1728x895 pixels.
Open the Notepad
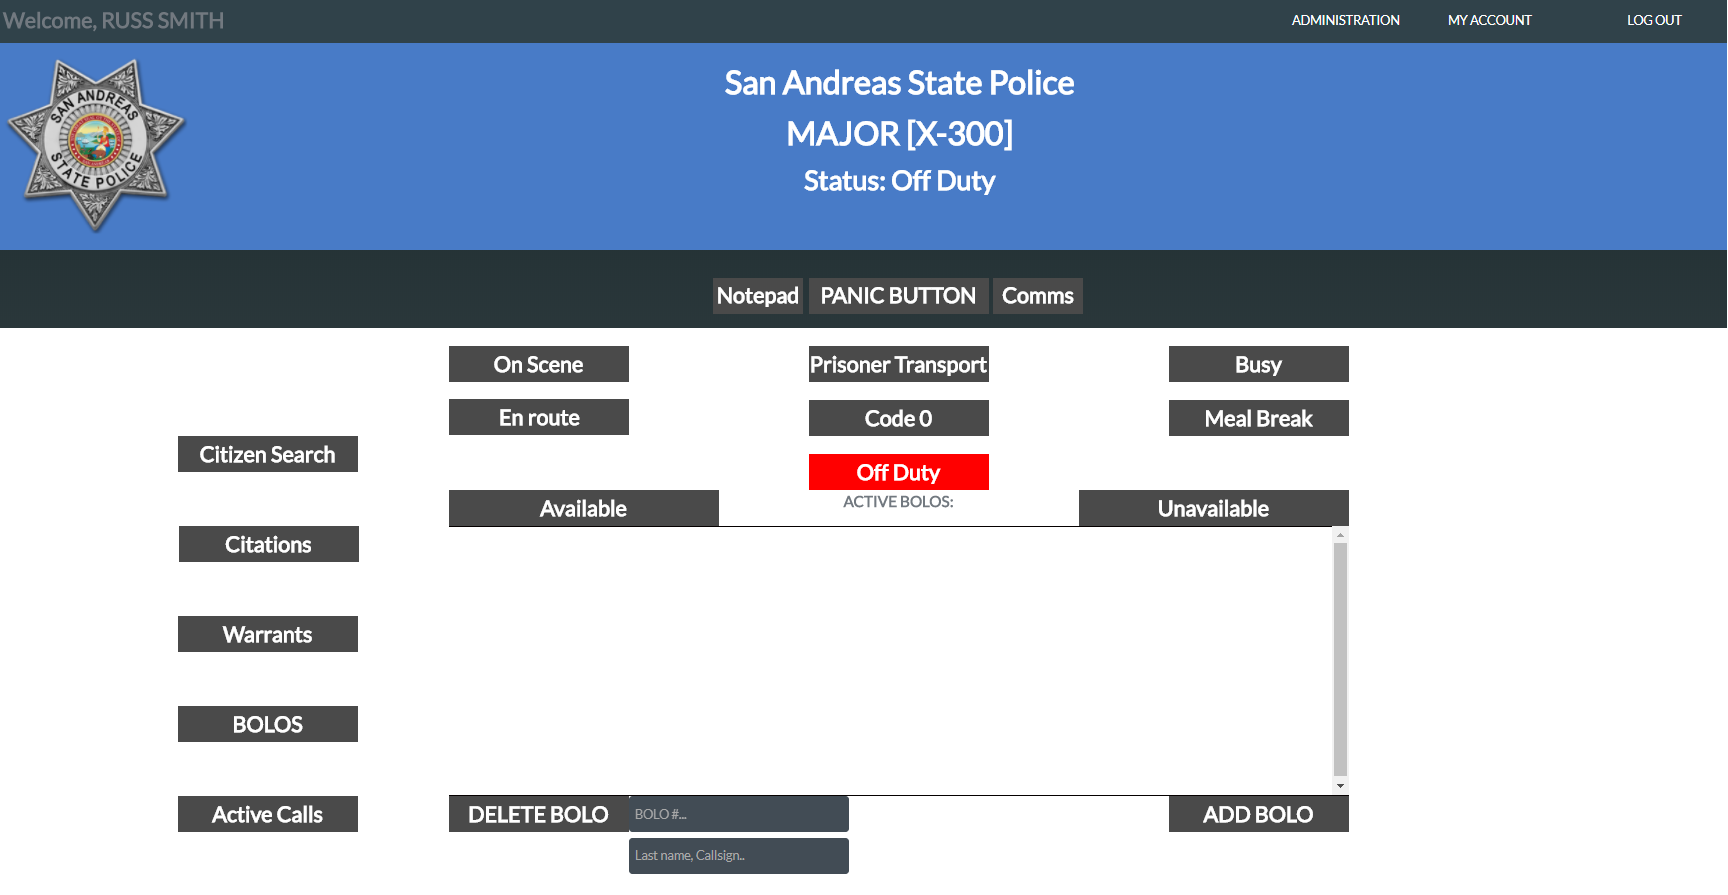tap(757, 296)
